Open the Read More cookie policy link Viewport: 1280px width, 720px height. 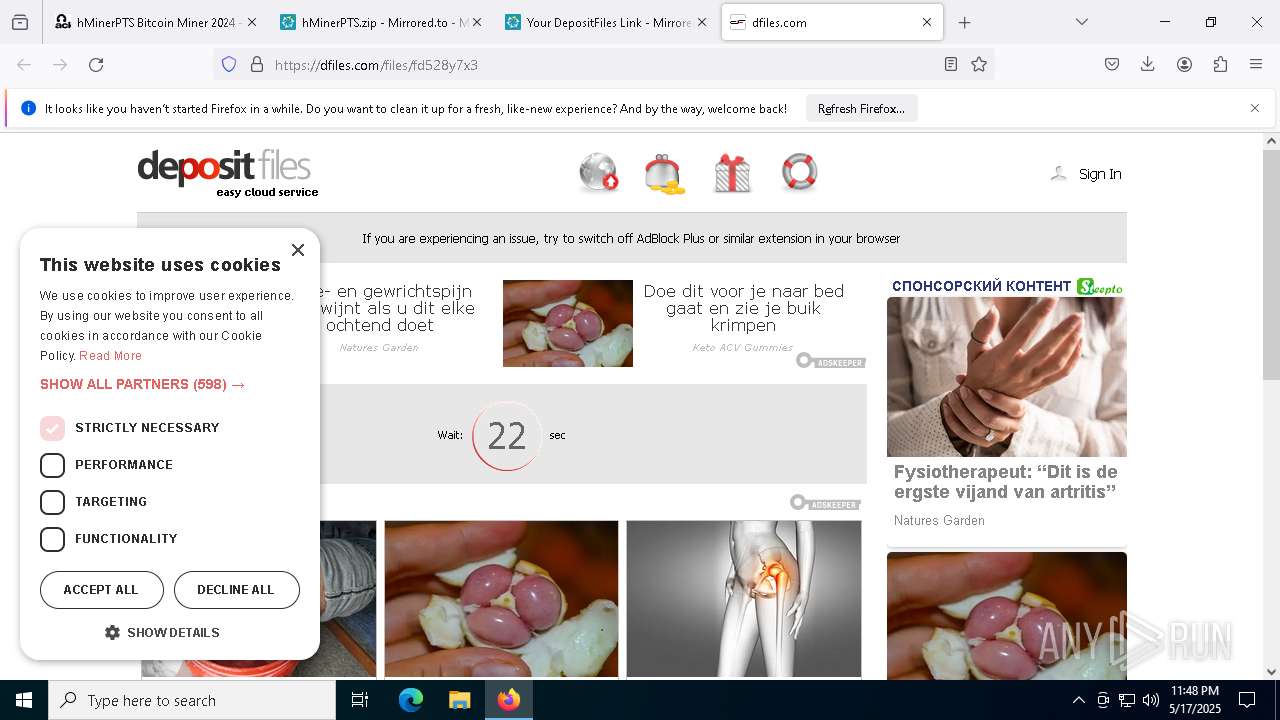click(x=110, y=356)
